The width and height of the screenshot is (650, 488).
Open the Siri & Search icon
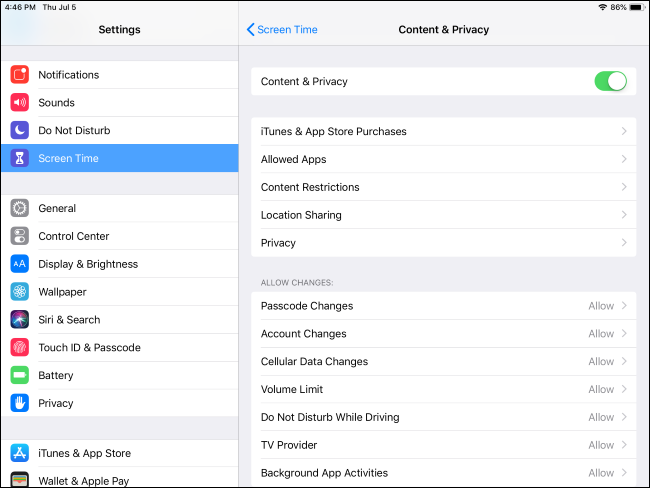pyautogui.click(x=20, y=320)
